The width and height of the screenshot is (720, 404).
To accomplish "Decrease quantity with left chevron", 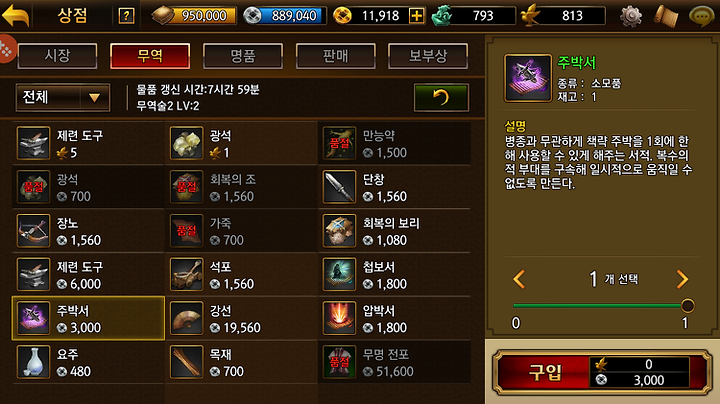I will [519, 279].
